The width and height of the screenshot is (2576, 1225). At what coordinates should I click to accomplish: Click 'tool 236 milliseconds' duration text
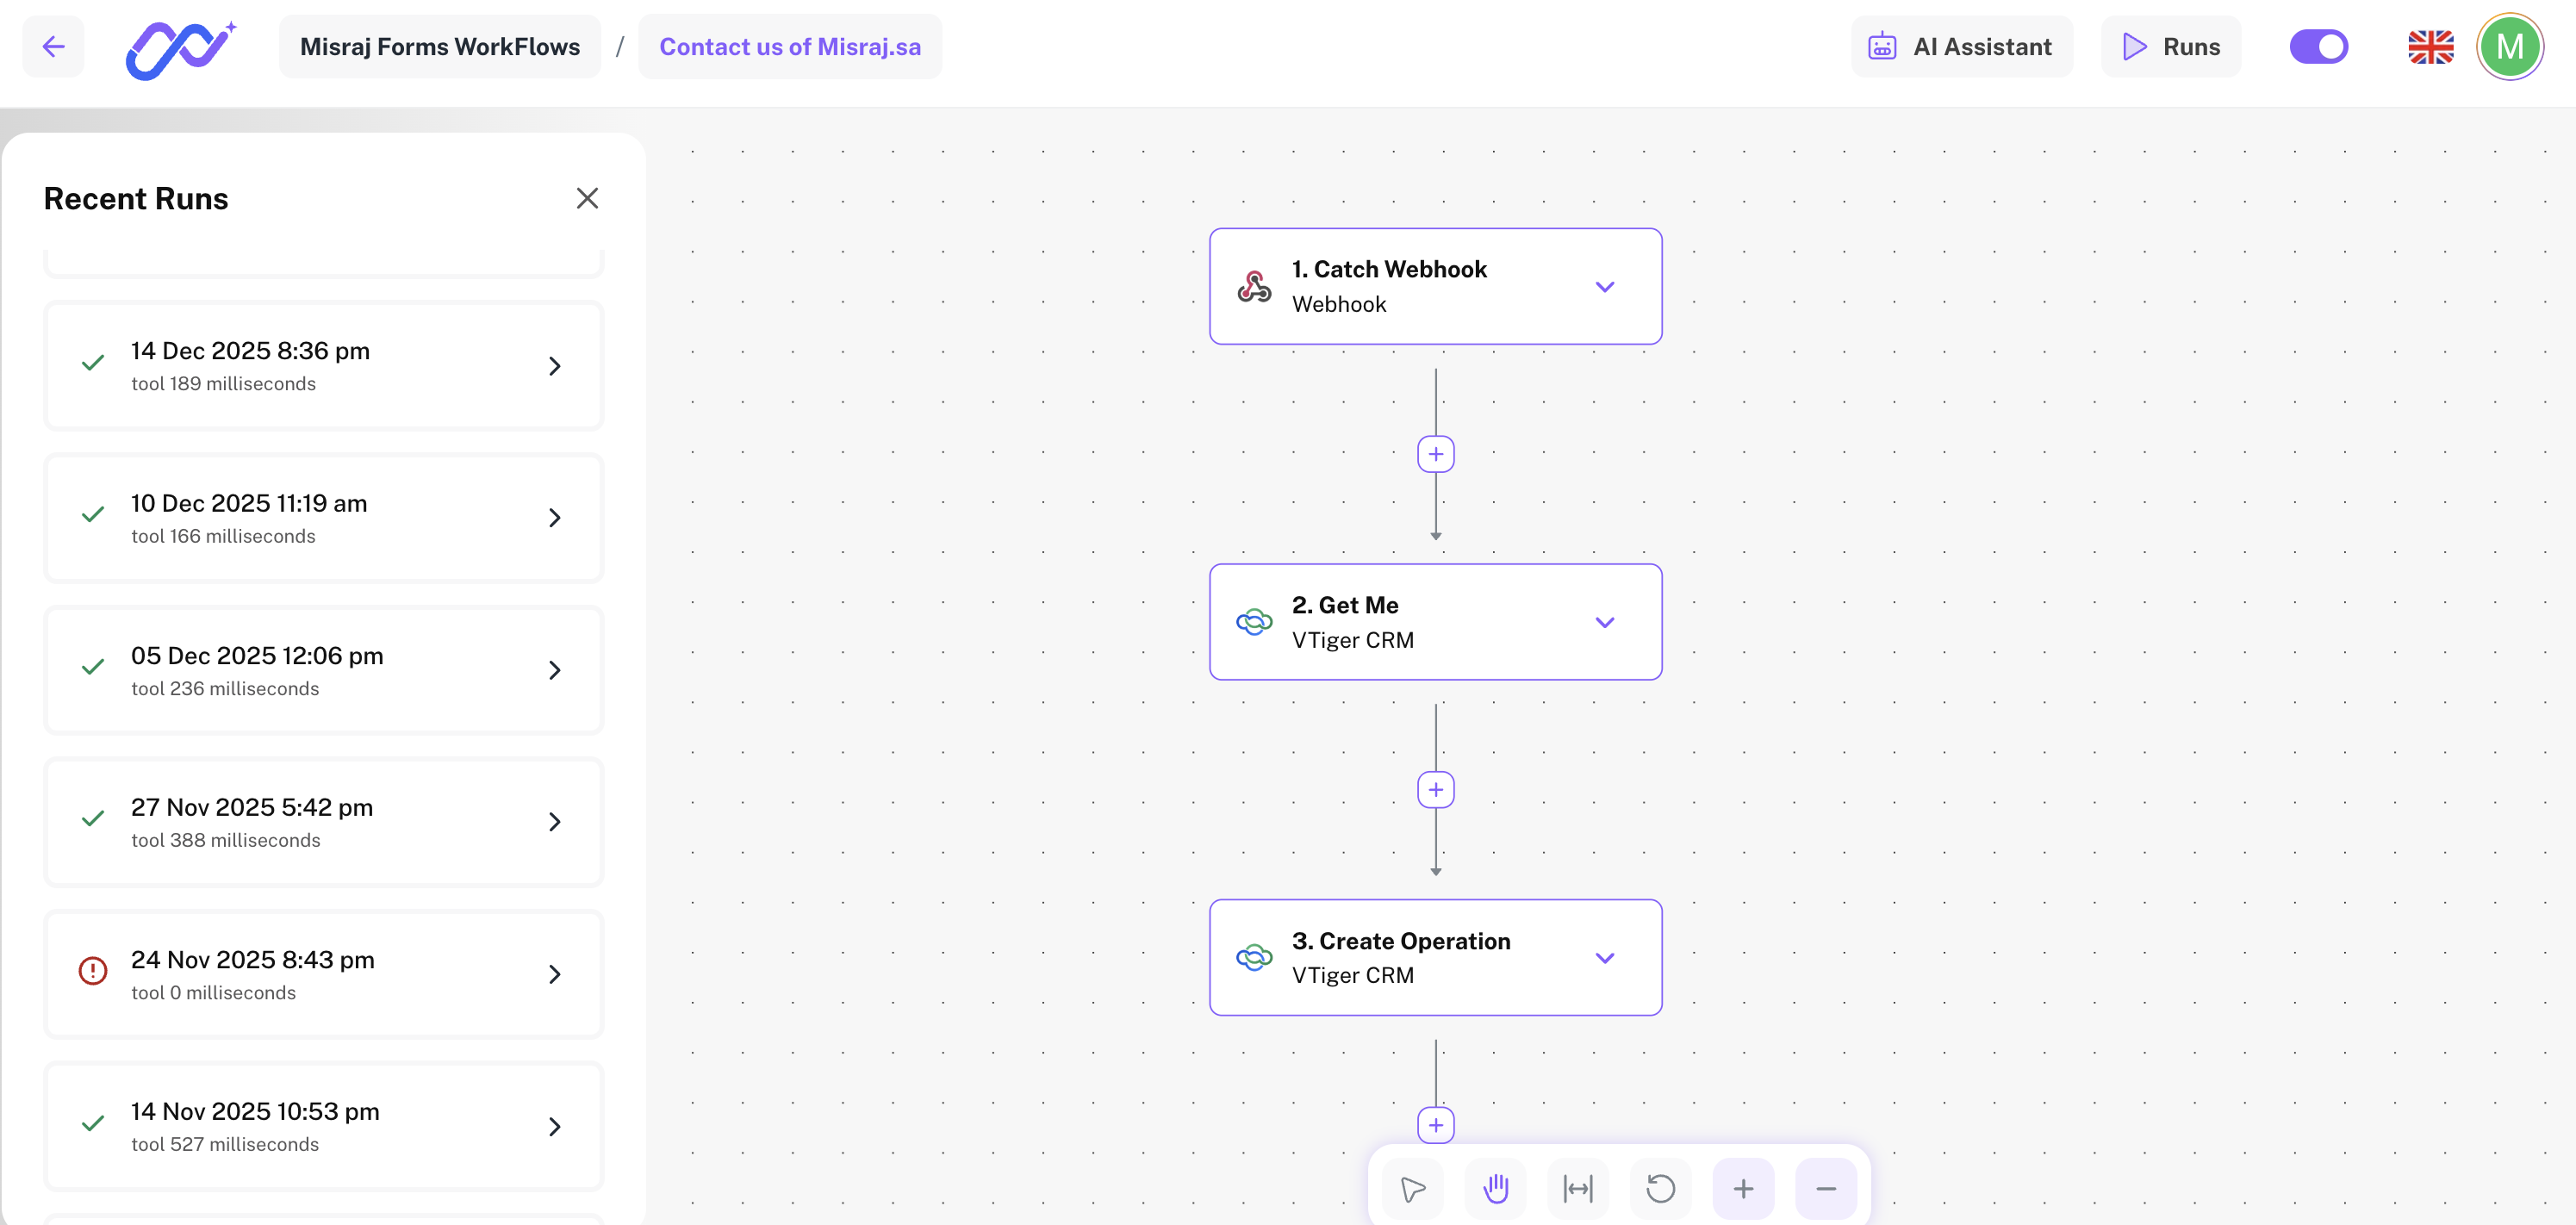point(225,689)
